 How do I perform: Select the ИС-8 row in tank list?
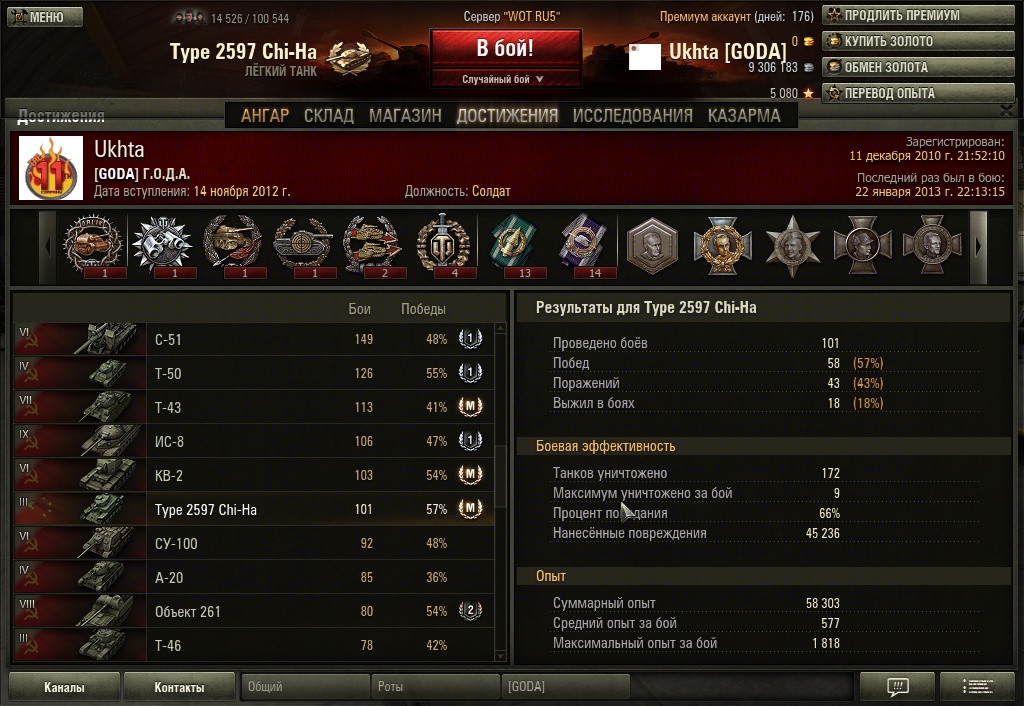coord(254,441)
